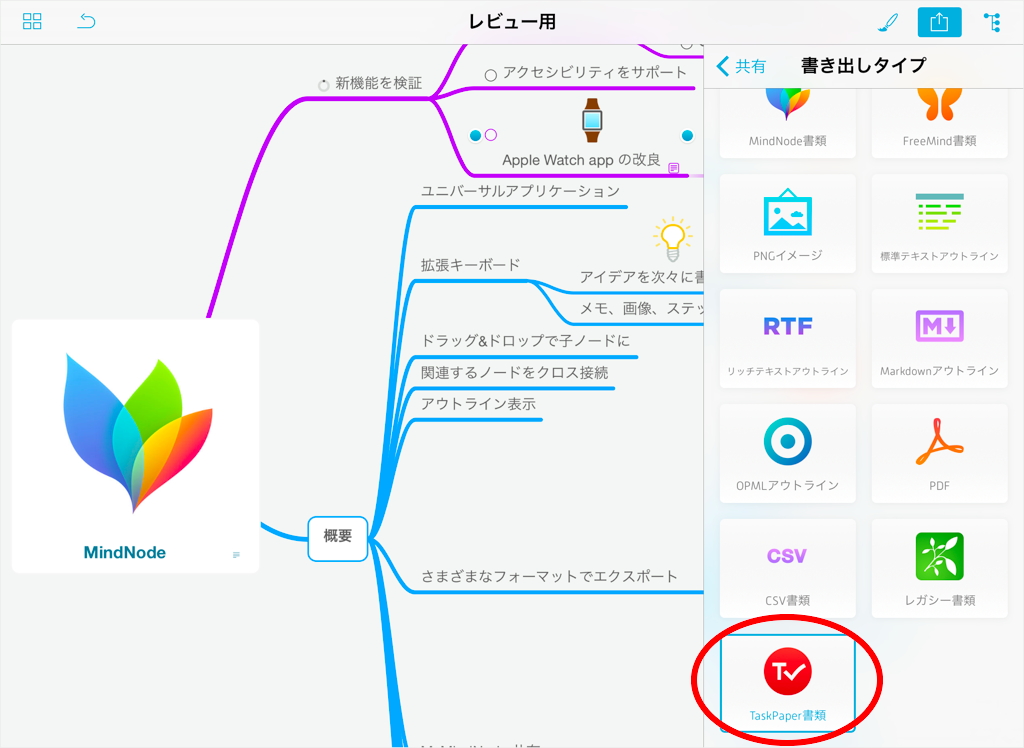Choose 標準テキストアウトライン export
Viewport: 1024px width, 748px height.
[x=939, y=223]
